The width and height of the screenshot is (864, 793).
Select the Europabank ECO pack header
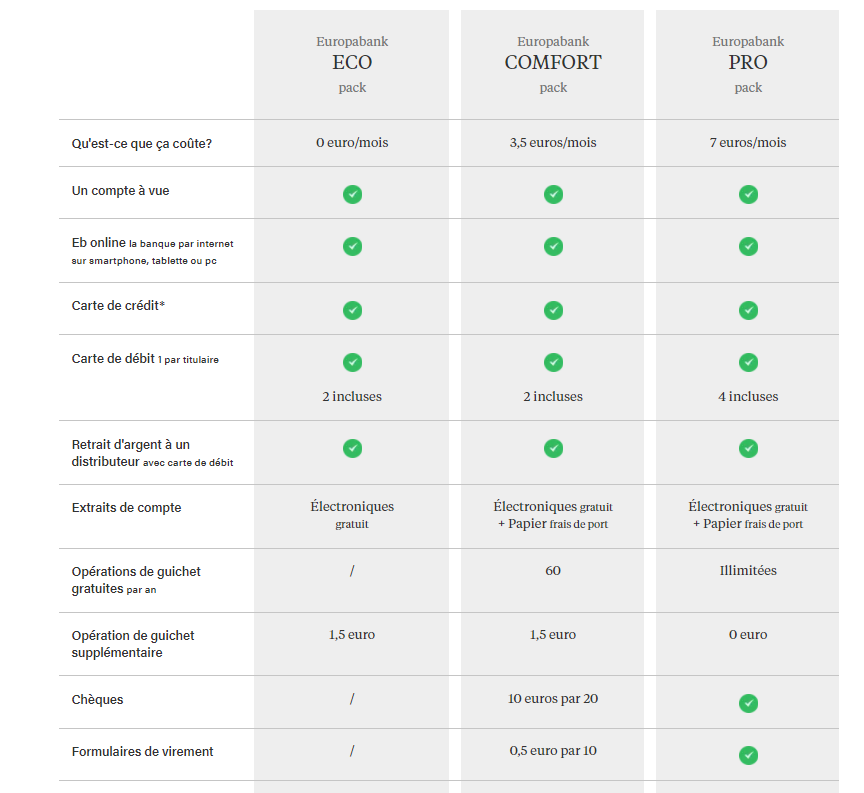352,63
